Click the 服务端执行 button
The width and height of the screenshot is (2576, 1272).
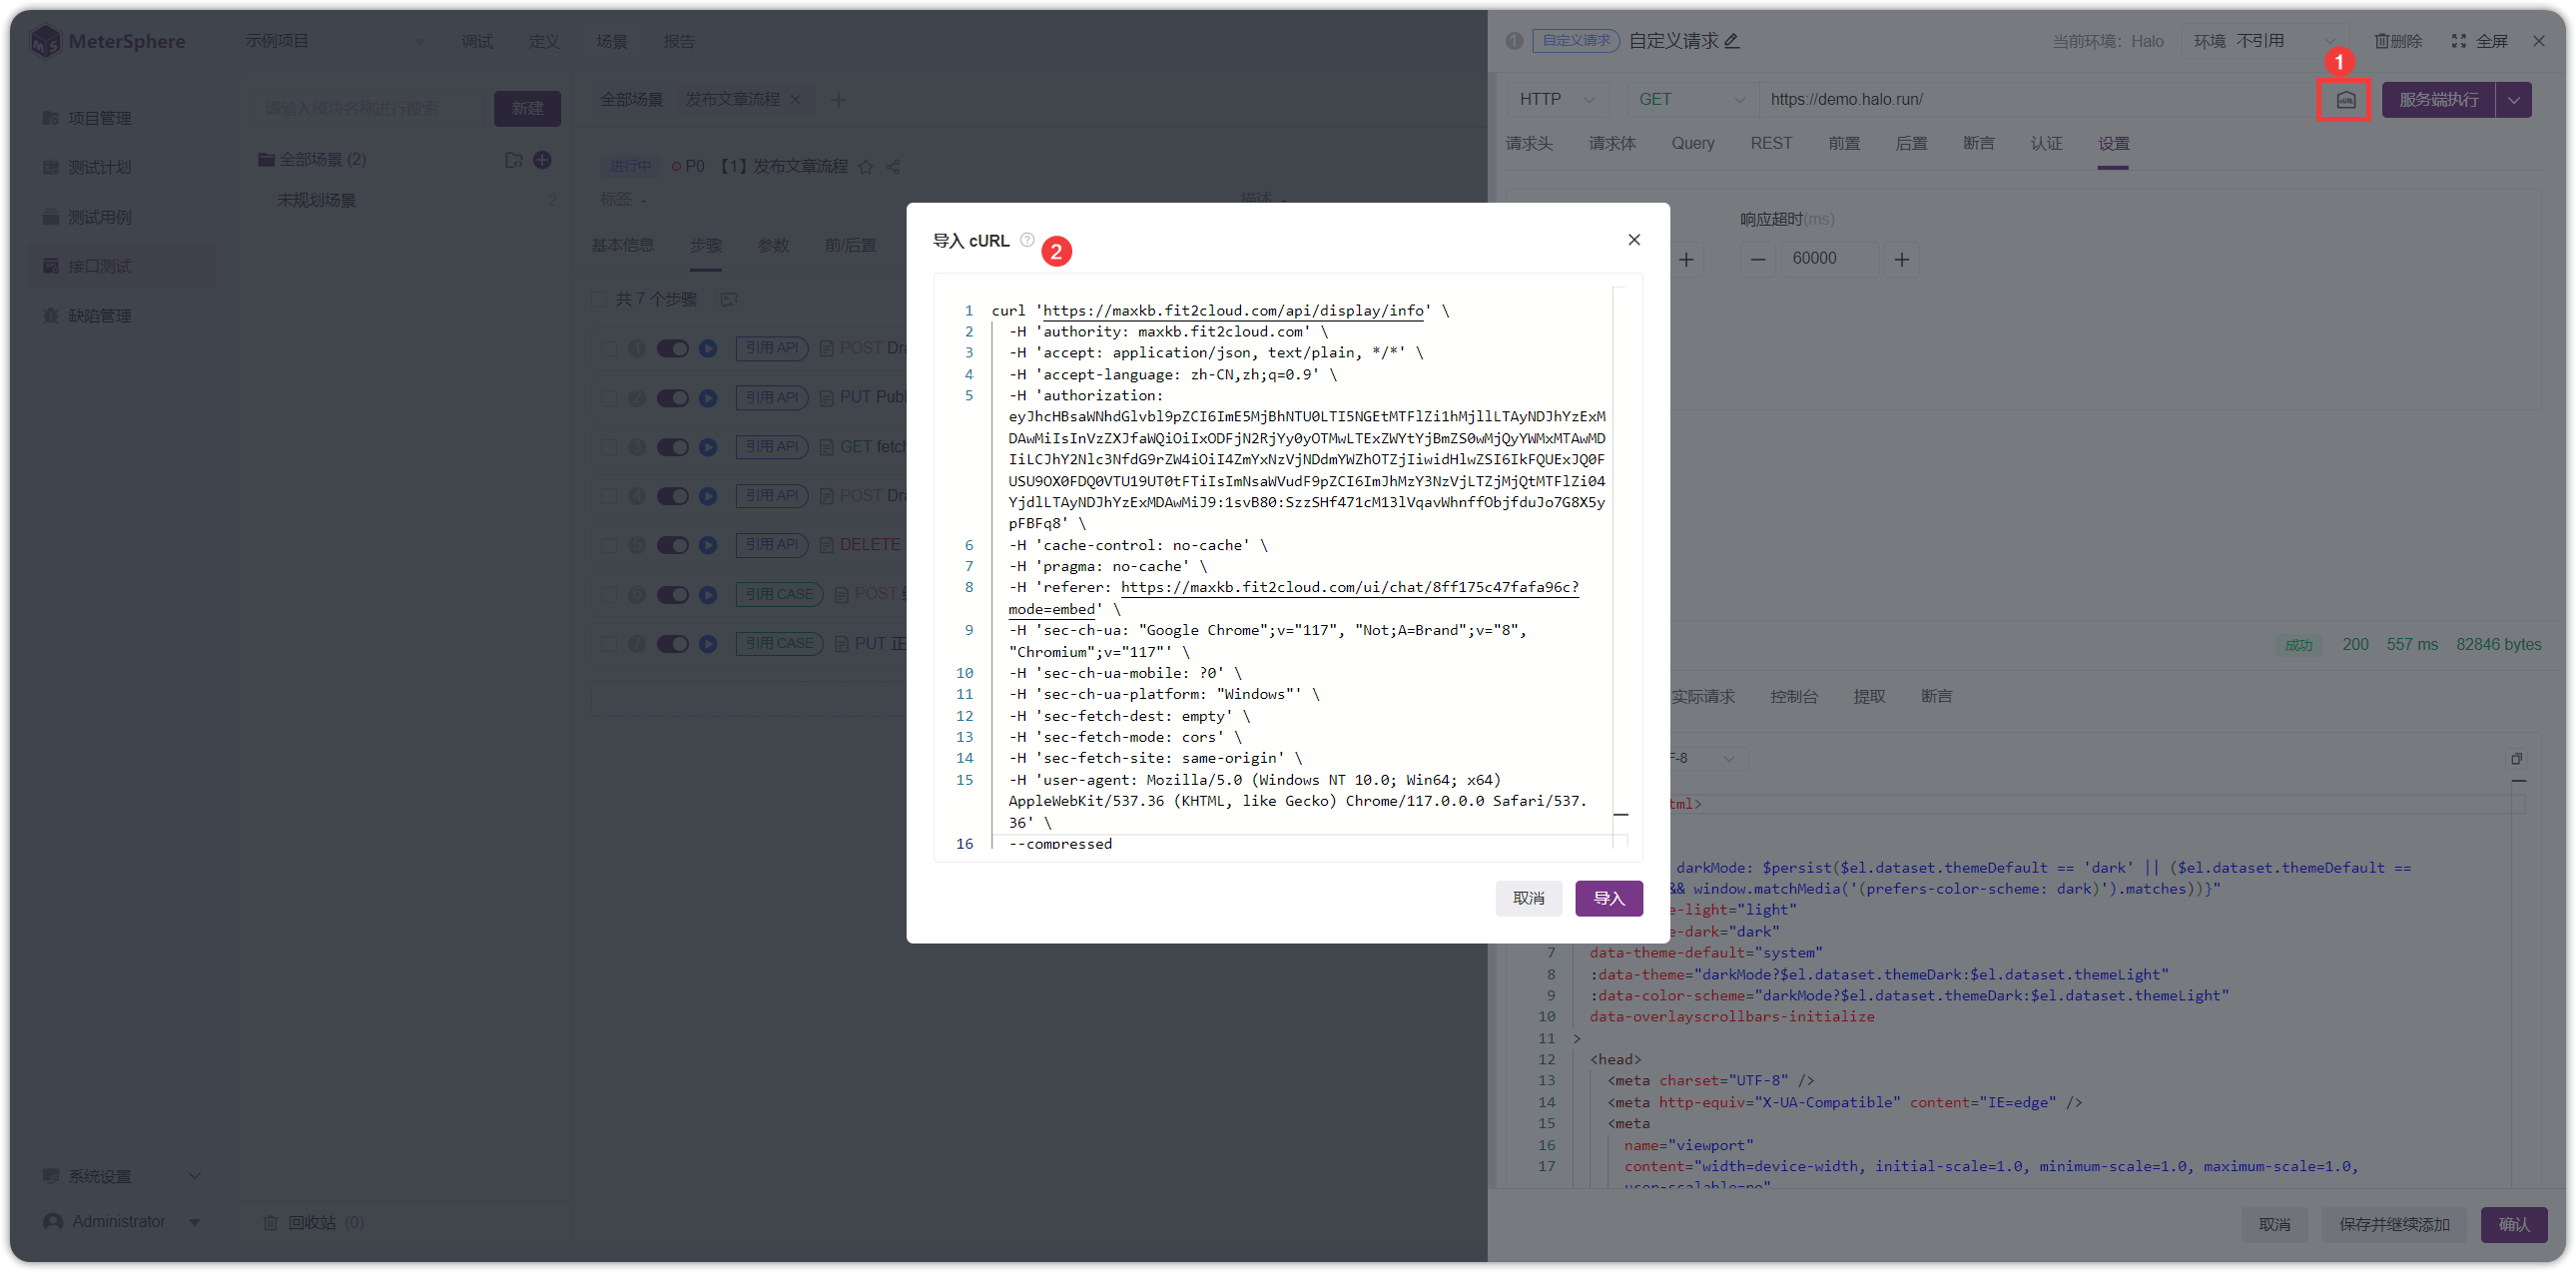(2438, 100)
